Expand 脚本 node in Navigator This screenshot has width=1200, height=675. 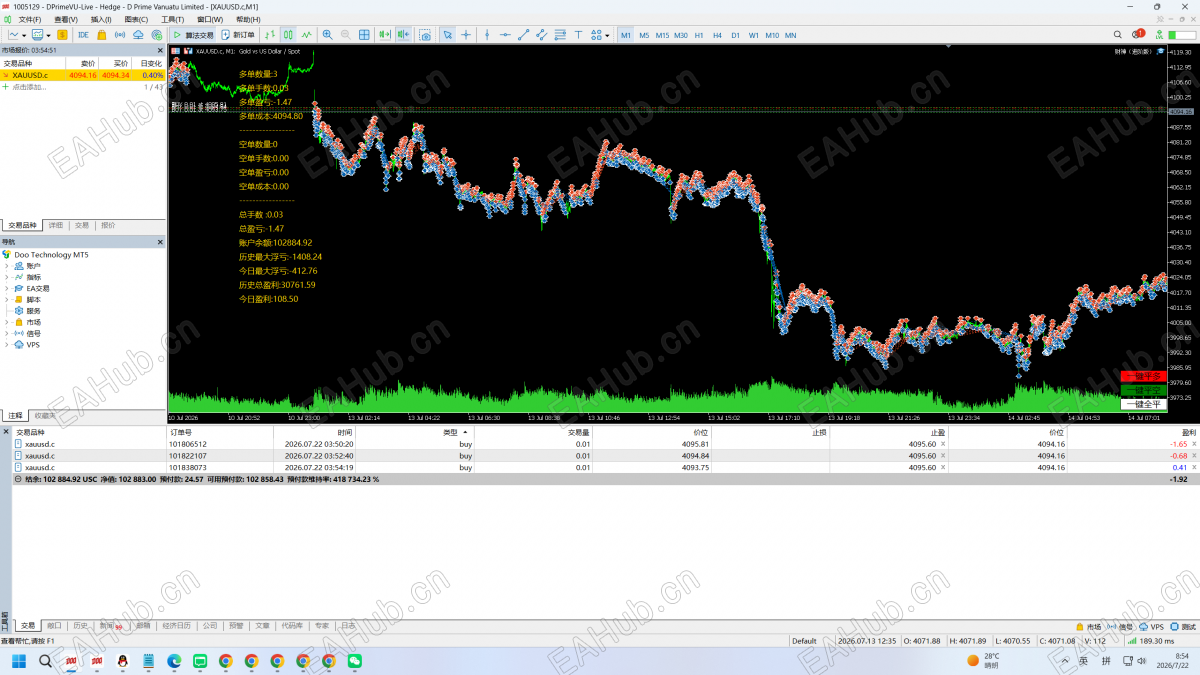[x=7, y=299]
